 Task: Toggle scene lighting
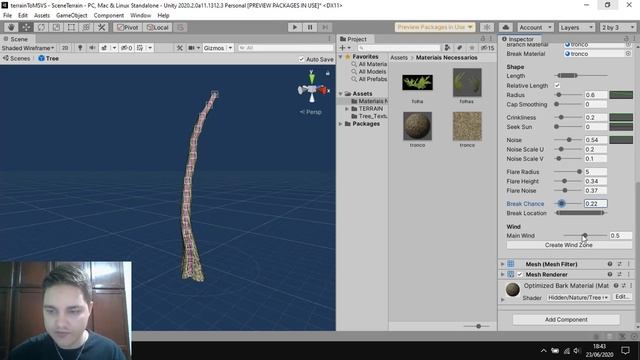tap(80, 48)
